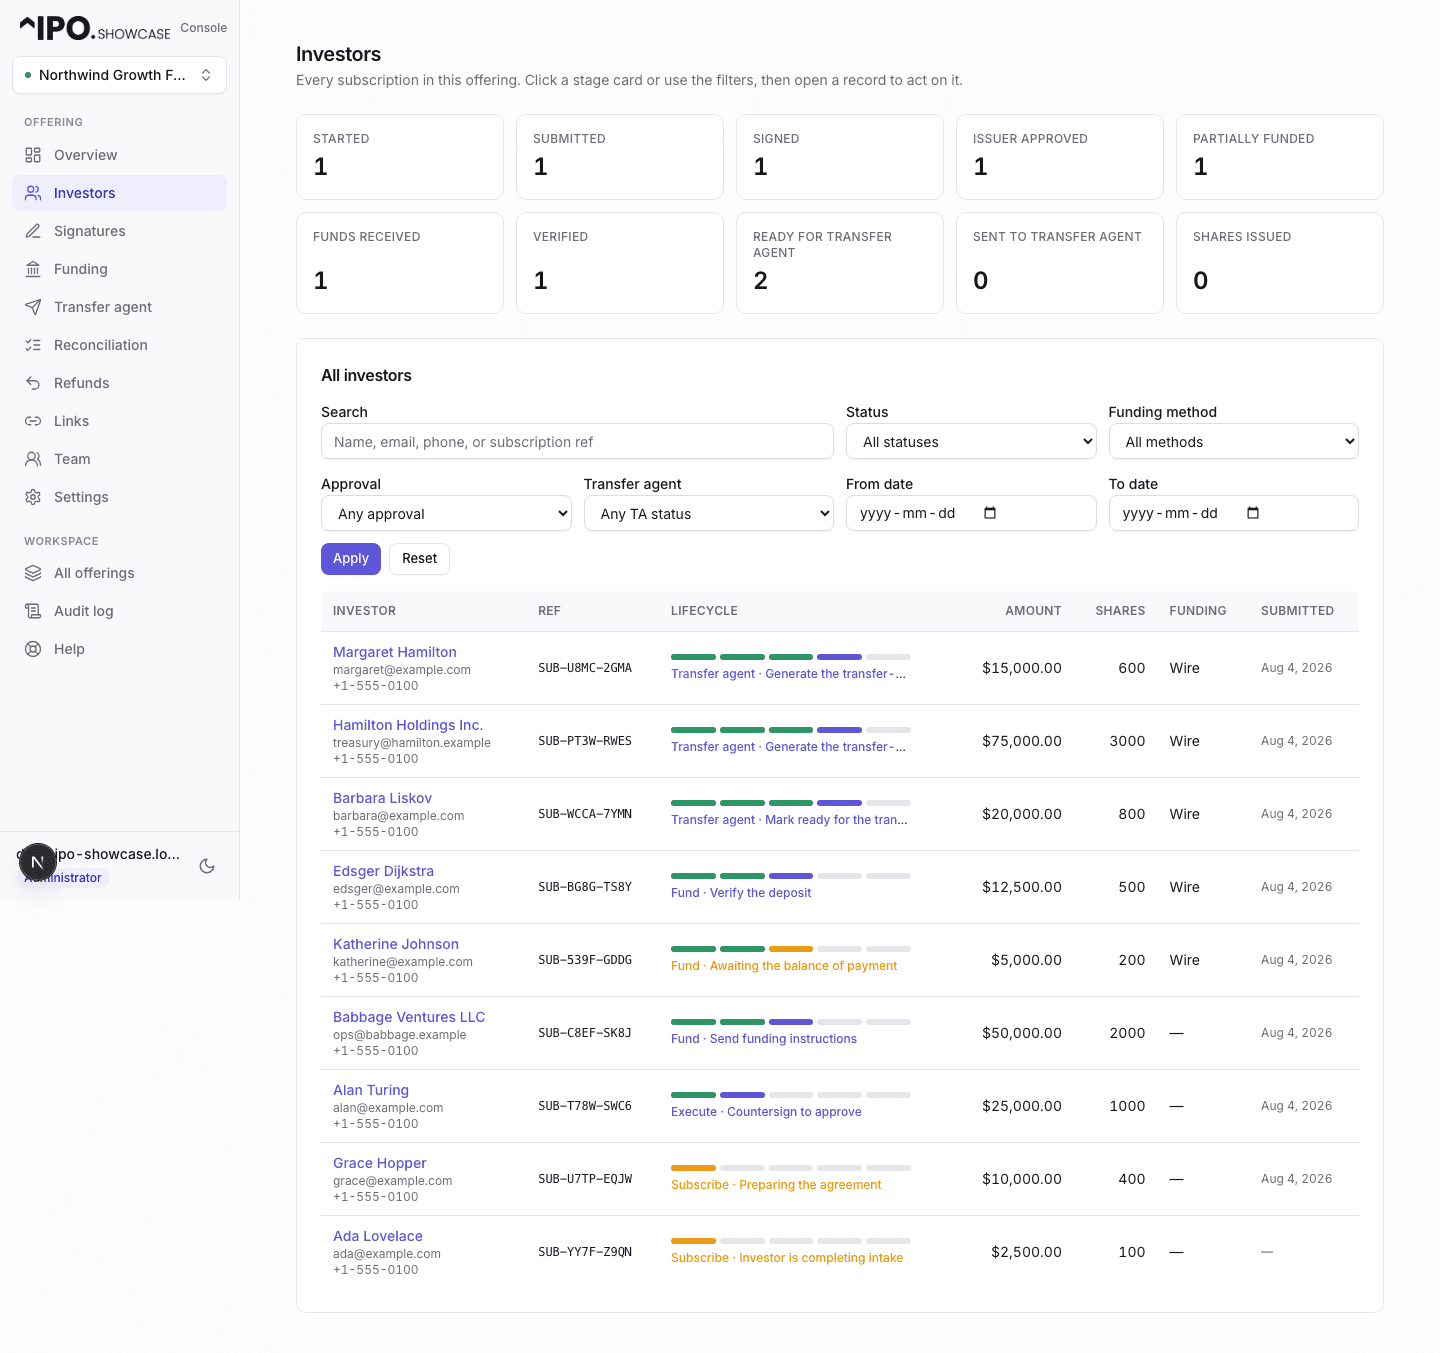This screenshot has width=1440, height=1353.
Task: Go to Funding section
Action: point(119,269)
